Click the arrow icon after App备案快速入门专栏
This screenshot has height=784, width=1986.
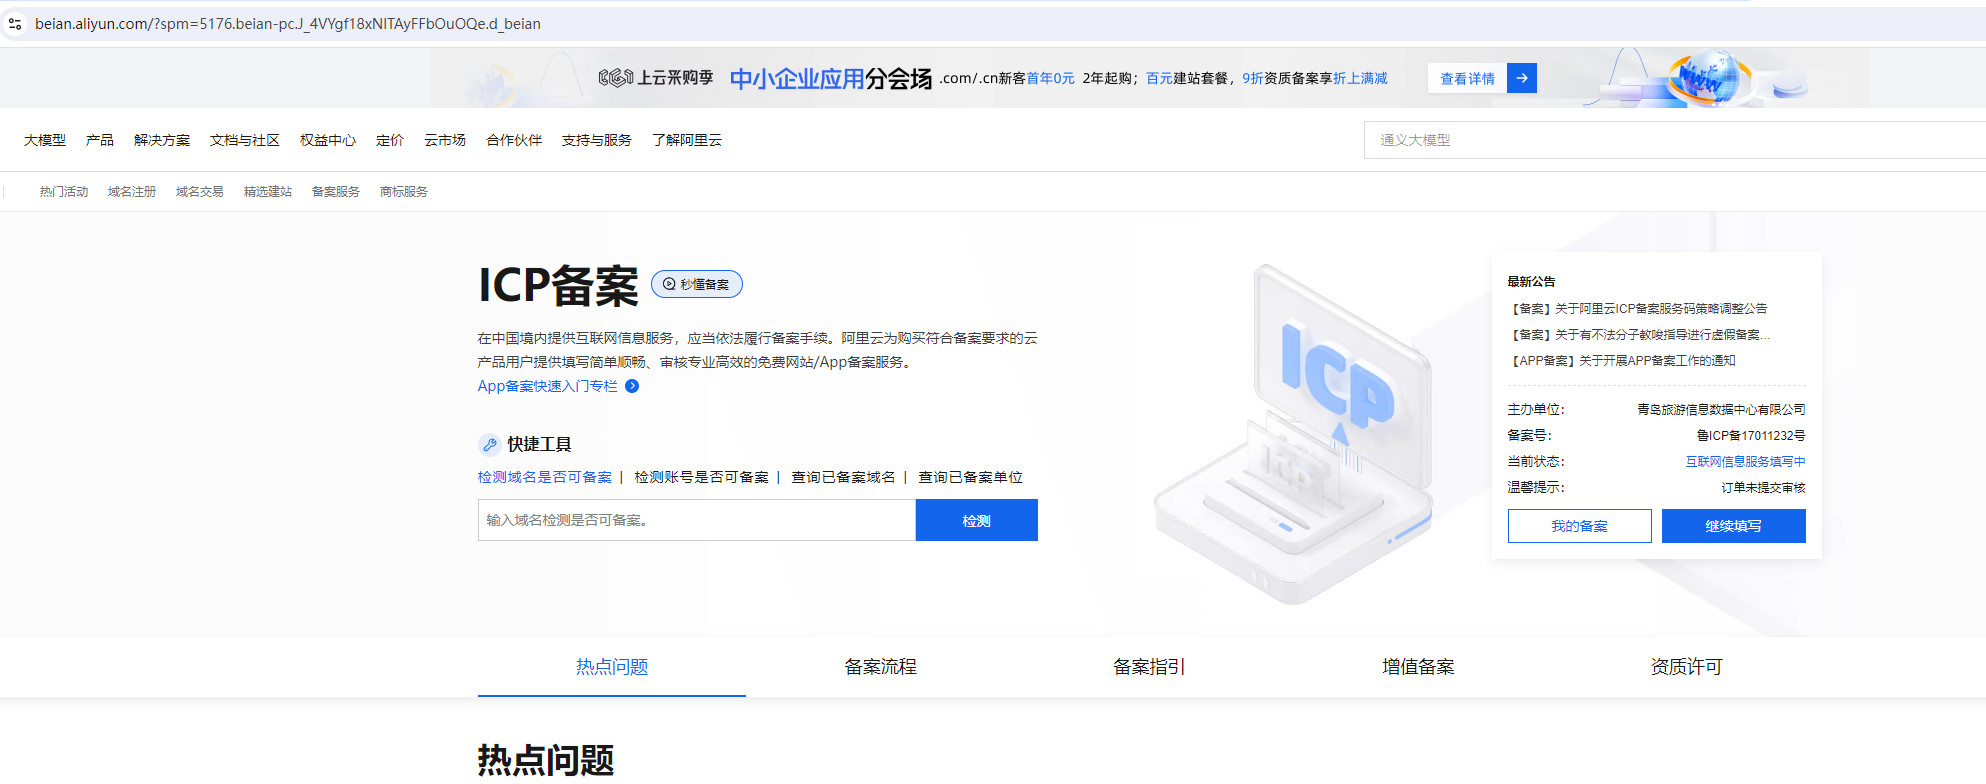tap(632, 386)
